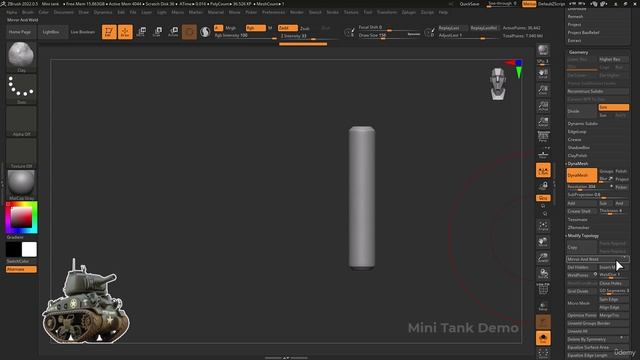Click the camera head orientation thumbnail
The image size is (640, 360).
pos(498,84)
